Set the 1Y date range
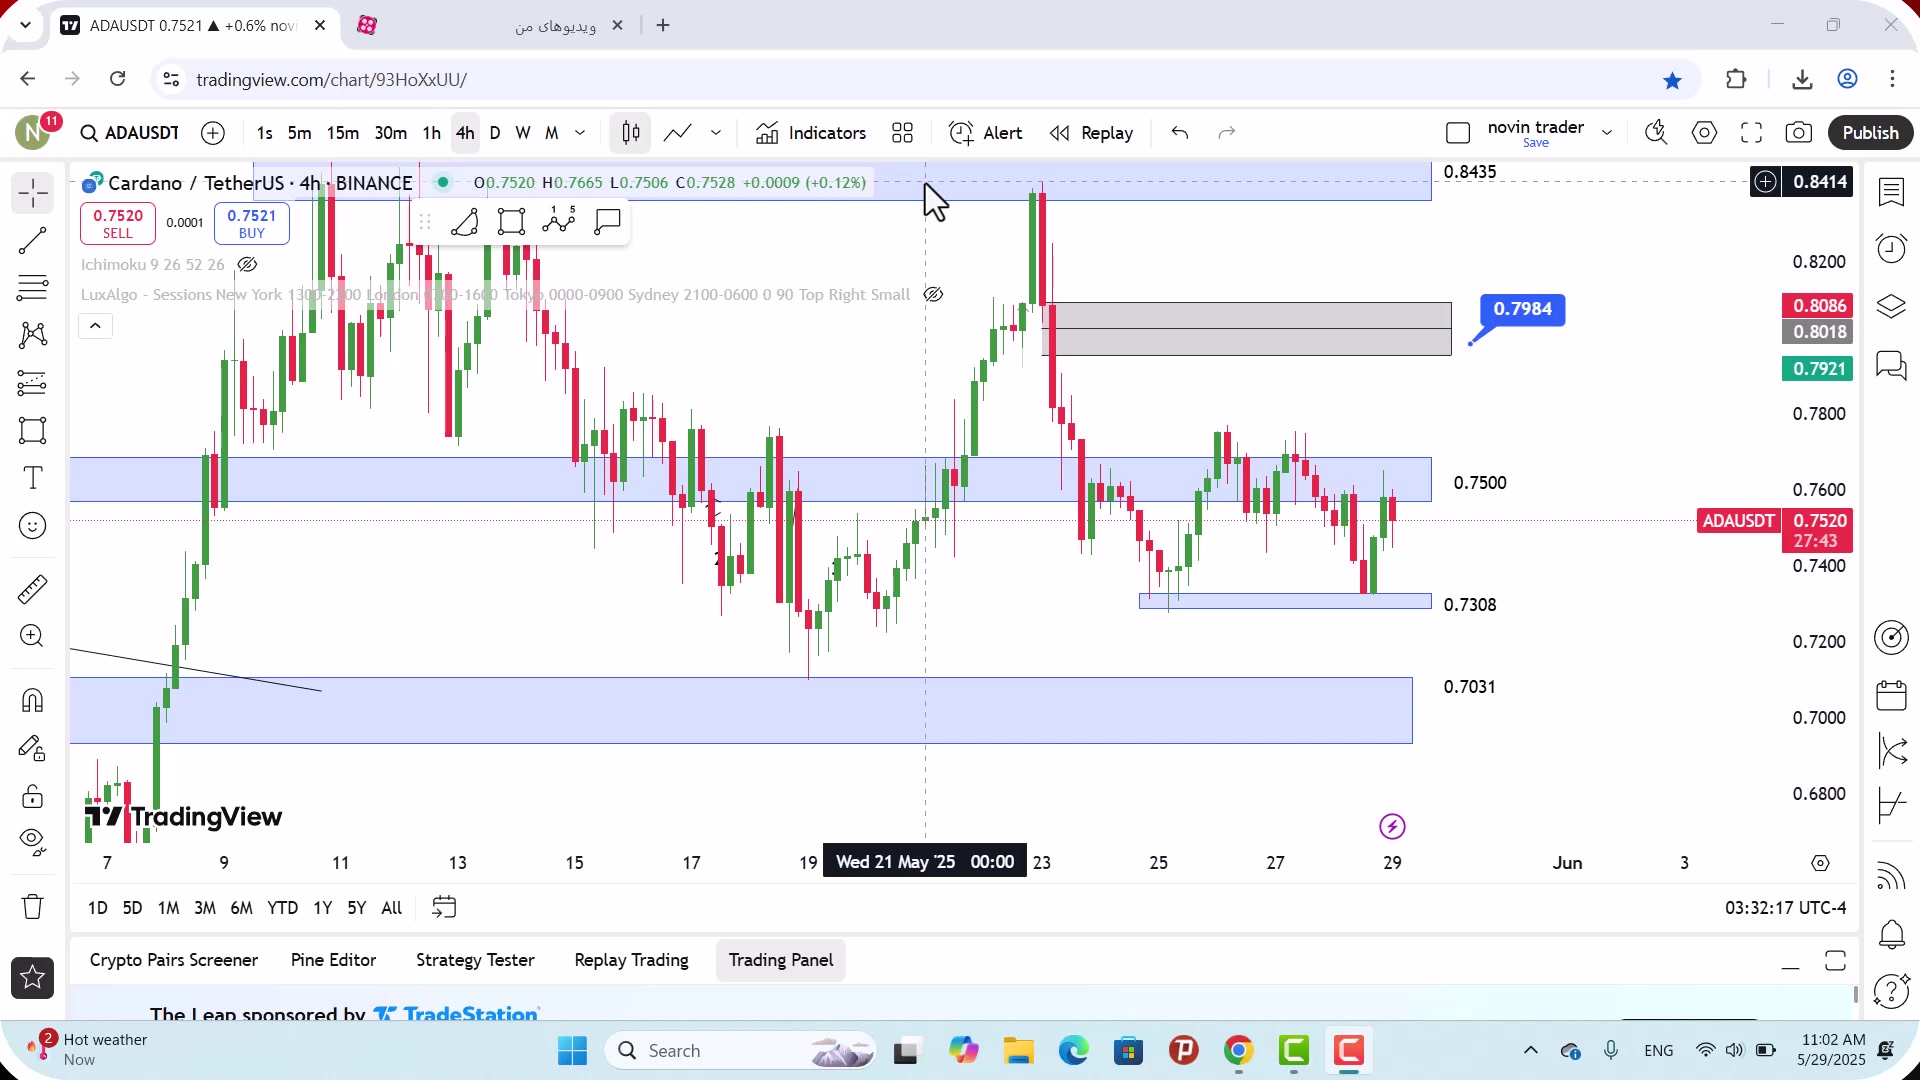Screen dimensions: 1920x1080 (322, 908)
